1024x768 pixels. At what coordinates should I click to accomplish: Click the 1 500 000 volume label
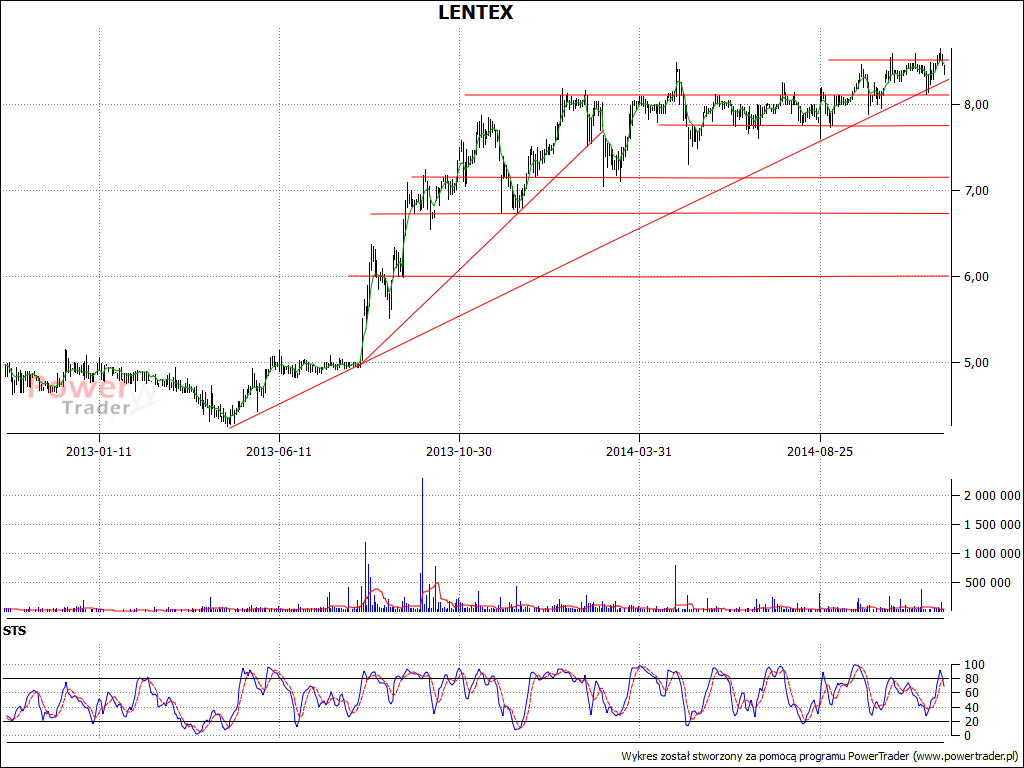pos(992,524)
